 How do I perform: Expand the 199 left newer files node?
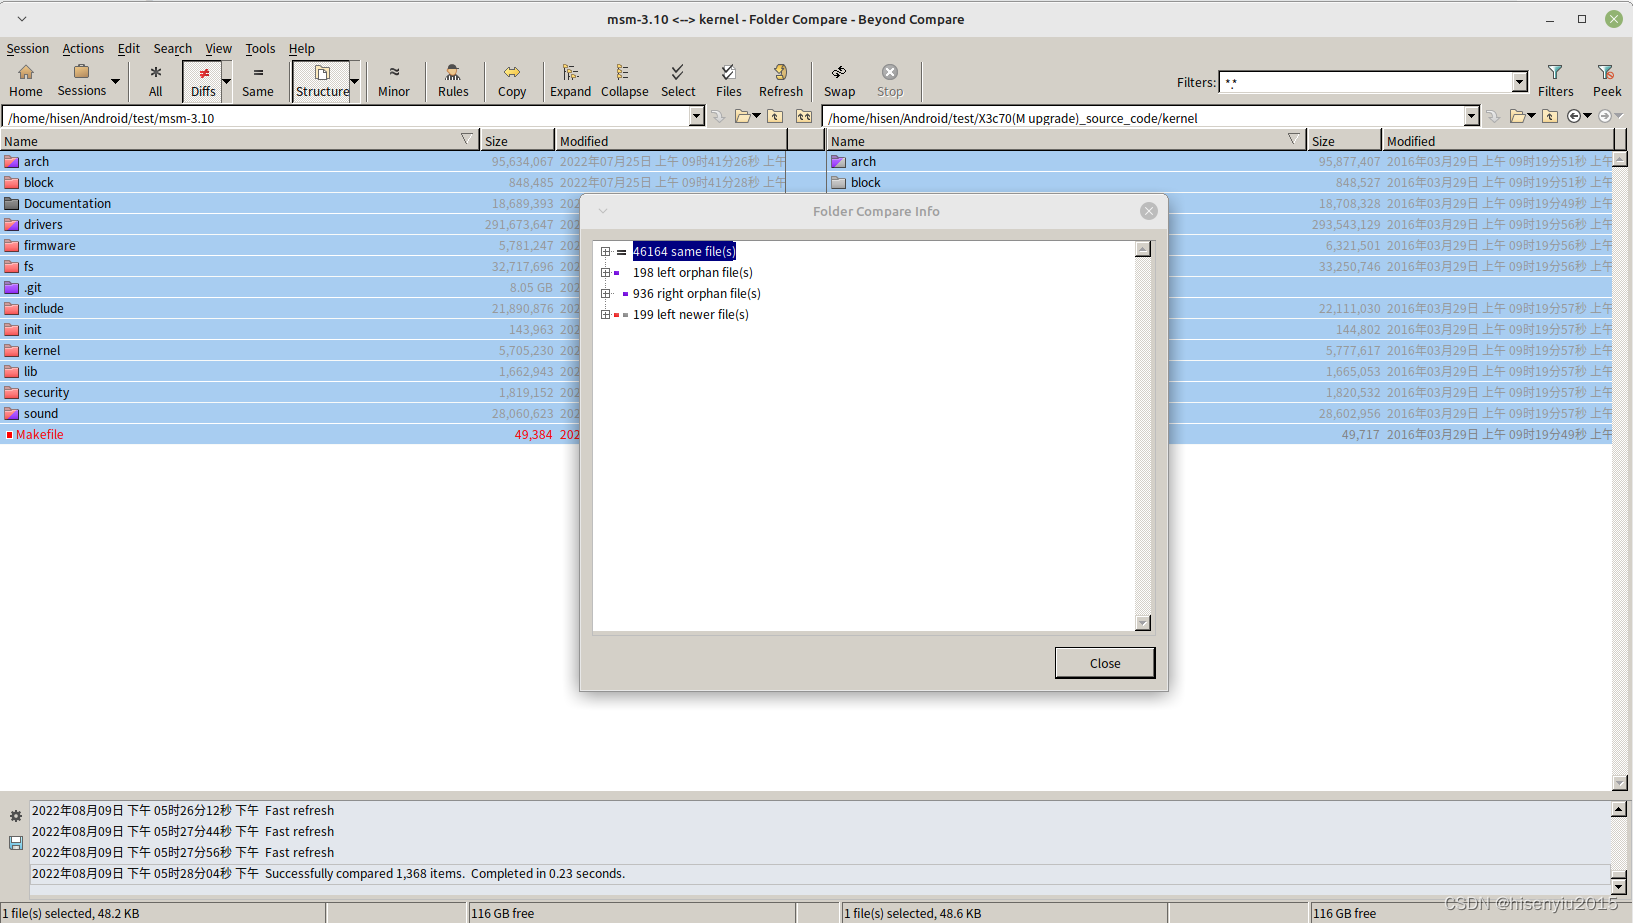pos(605,315)
